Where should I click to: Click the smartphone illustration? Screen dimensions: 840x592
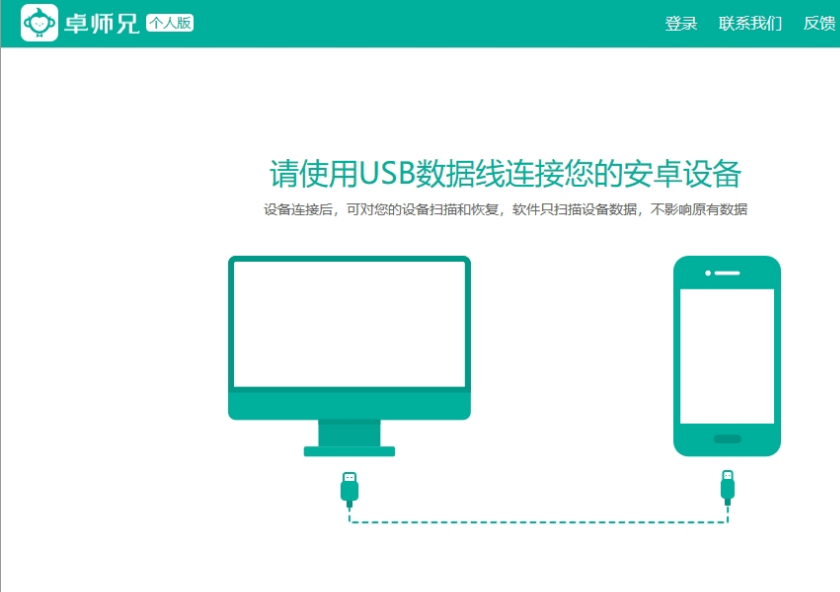click(727, 355)
